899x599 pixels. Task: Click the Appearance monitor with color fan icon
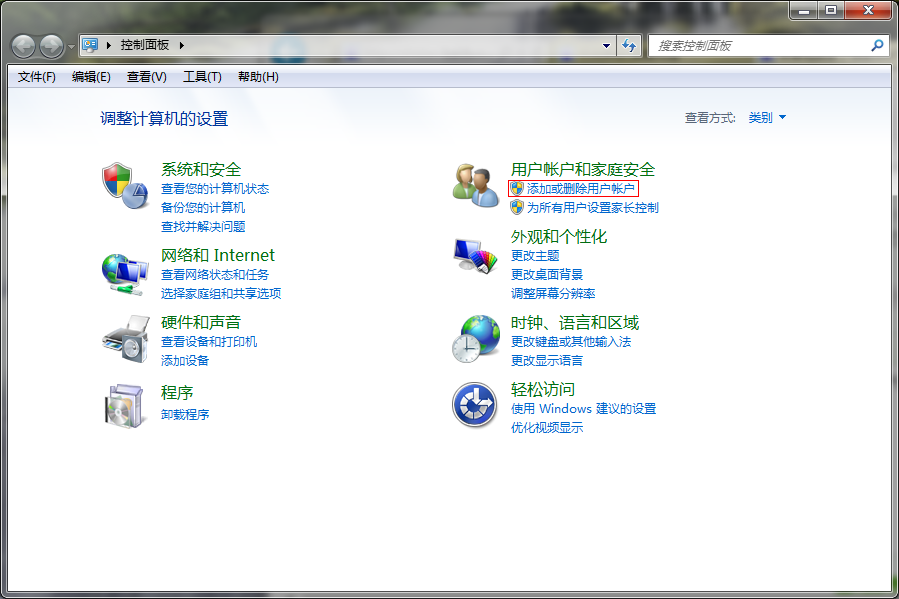click(x=475, y=256)
